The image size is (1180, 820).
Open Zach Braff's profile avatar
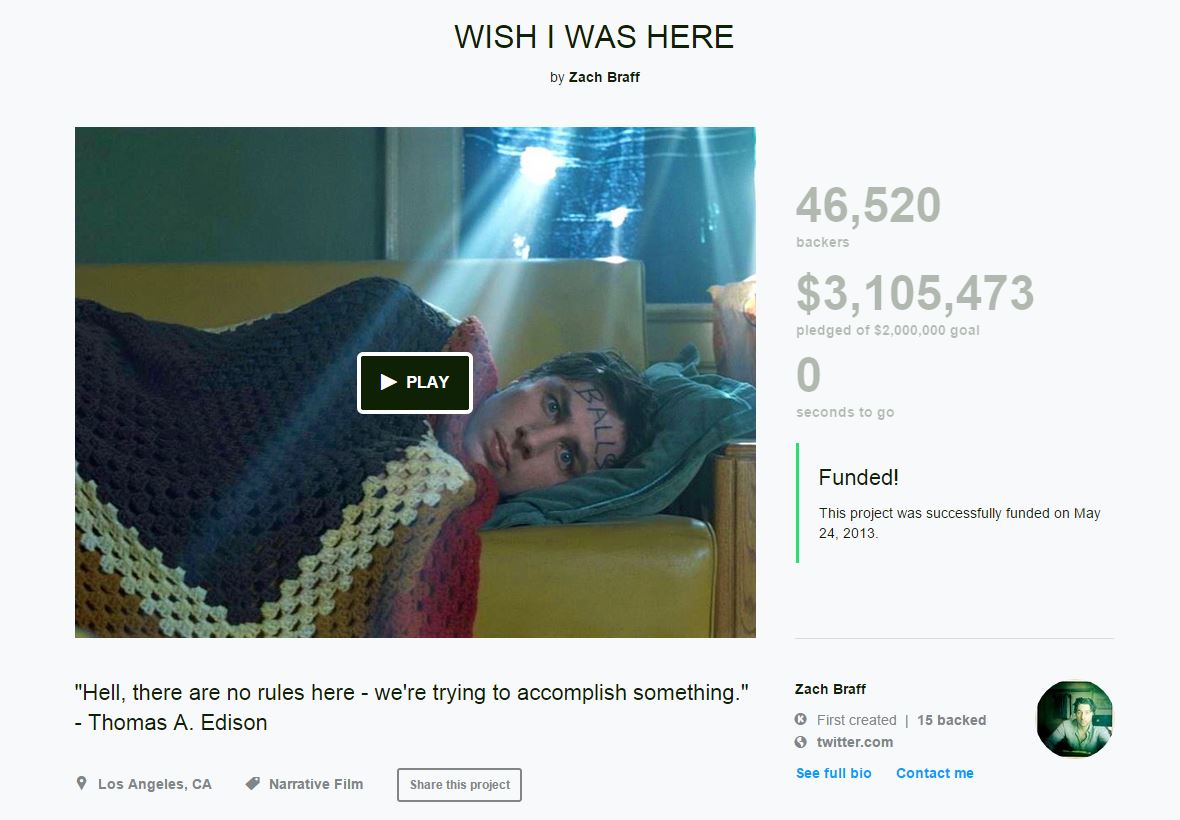pos(1075,718)
